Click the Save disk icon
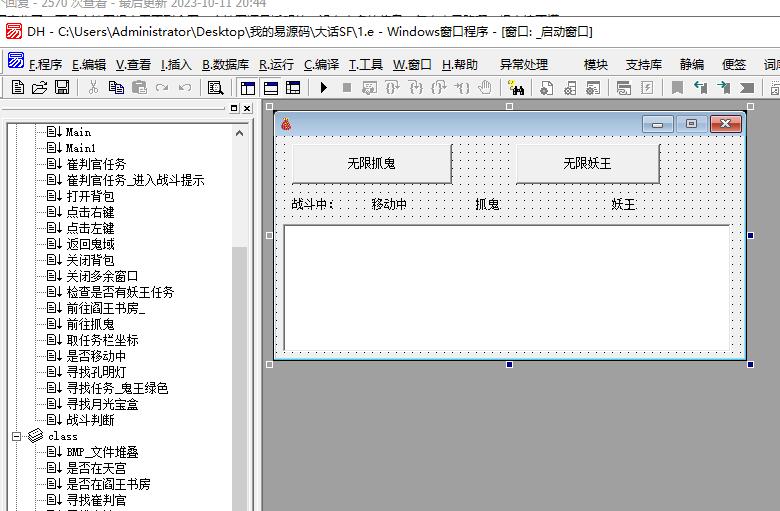 pos(62,88)
